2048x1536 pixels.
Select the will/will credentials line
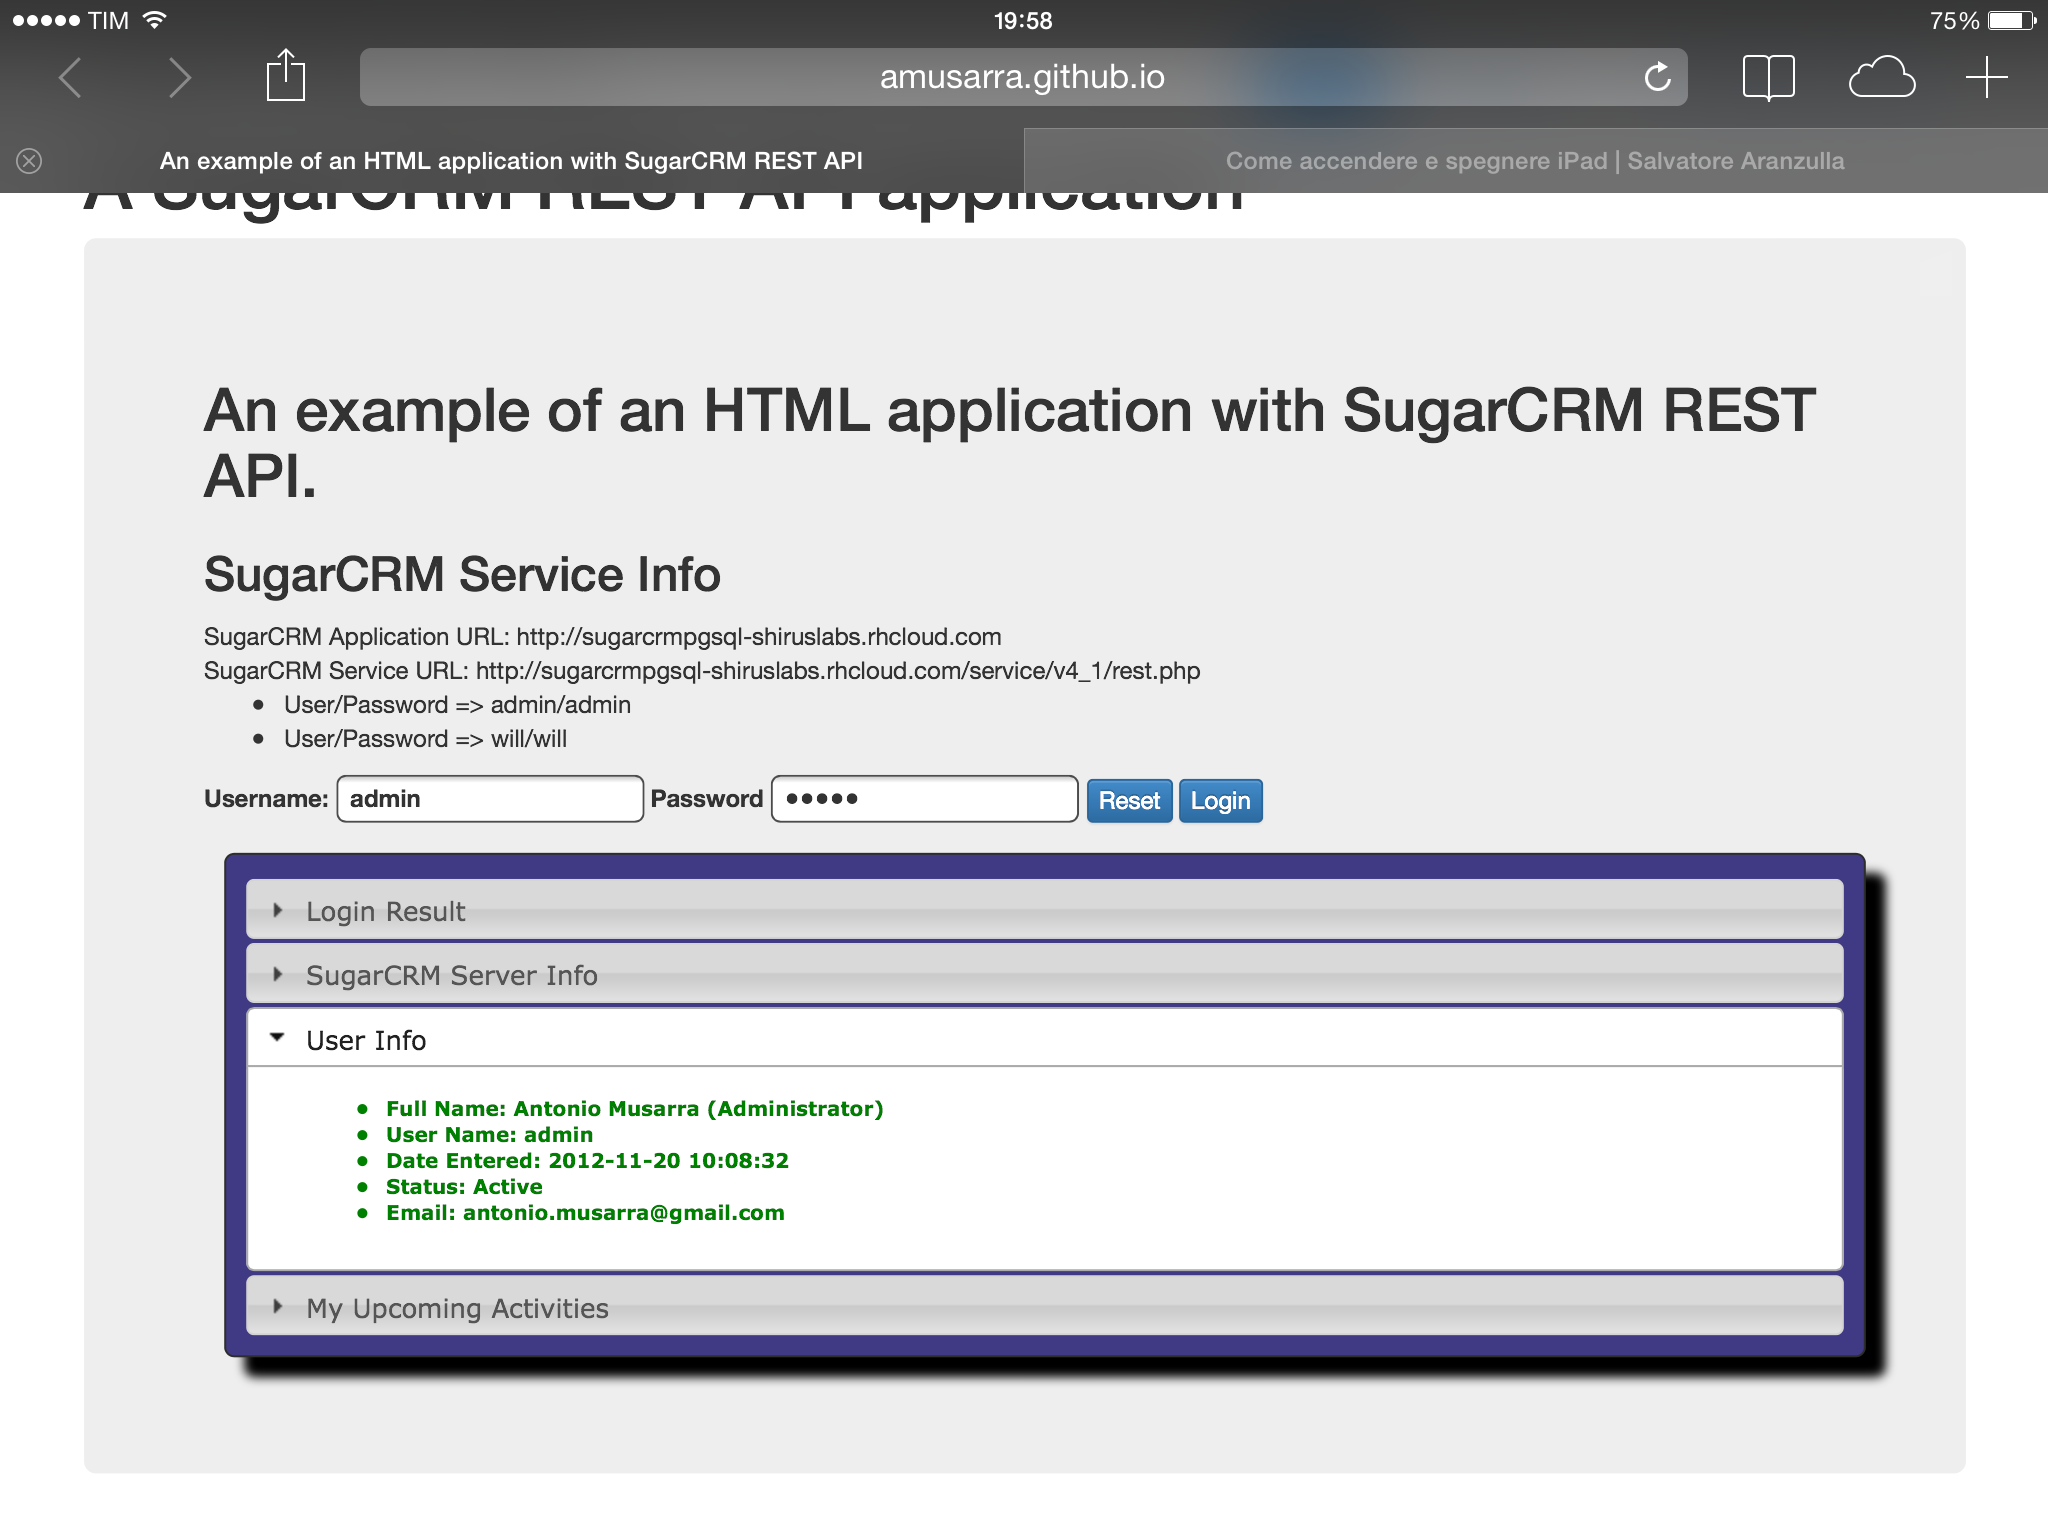click(x=425, y=739)
